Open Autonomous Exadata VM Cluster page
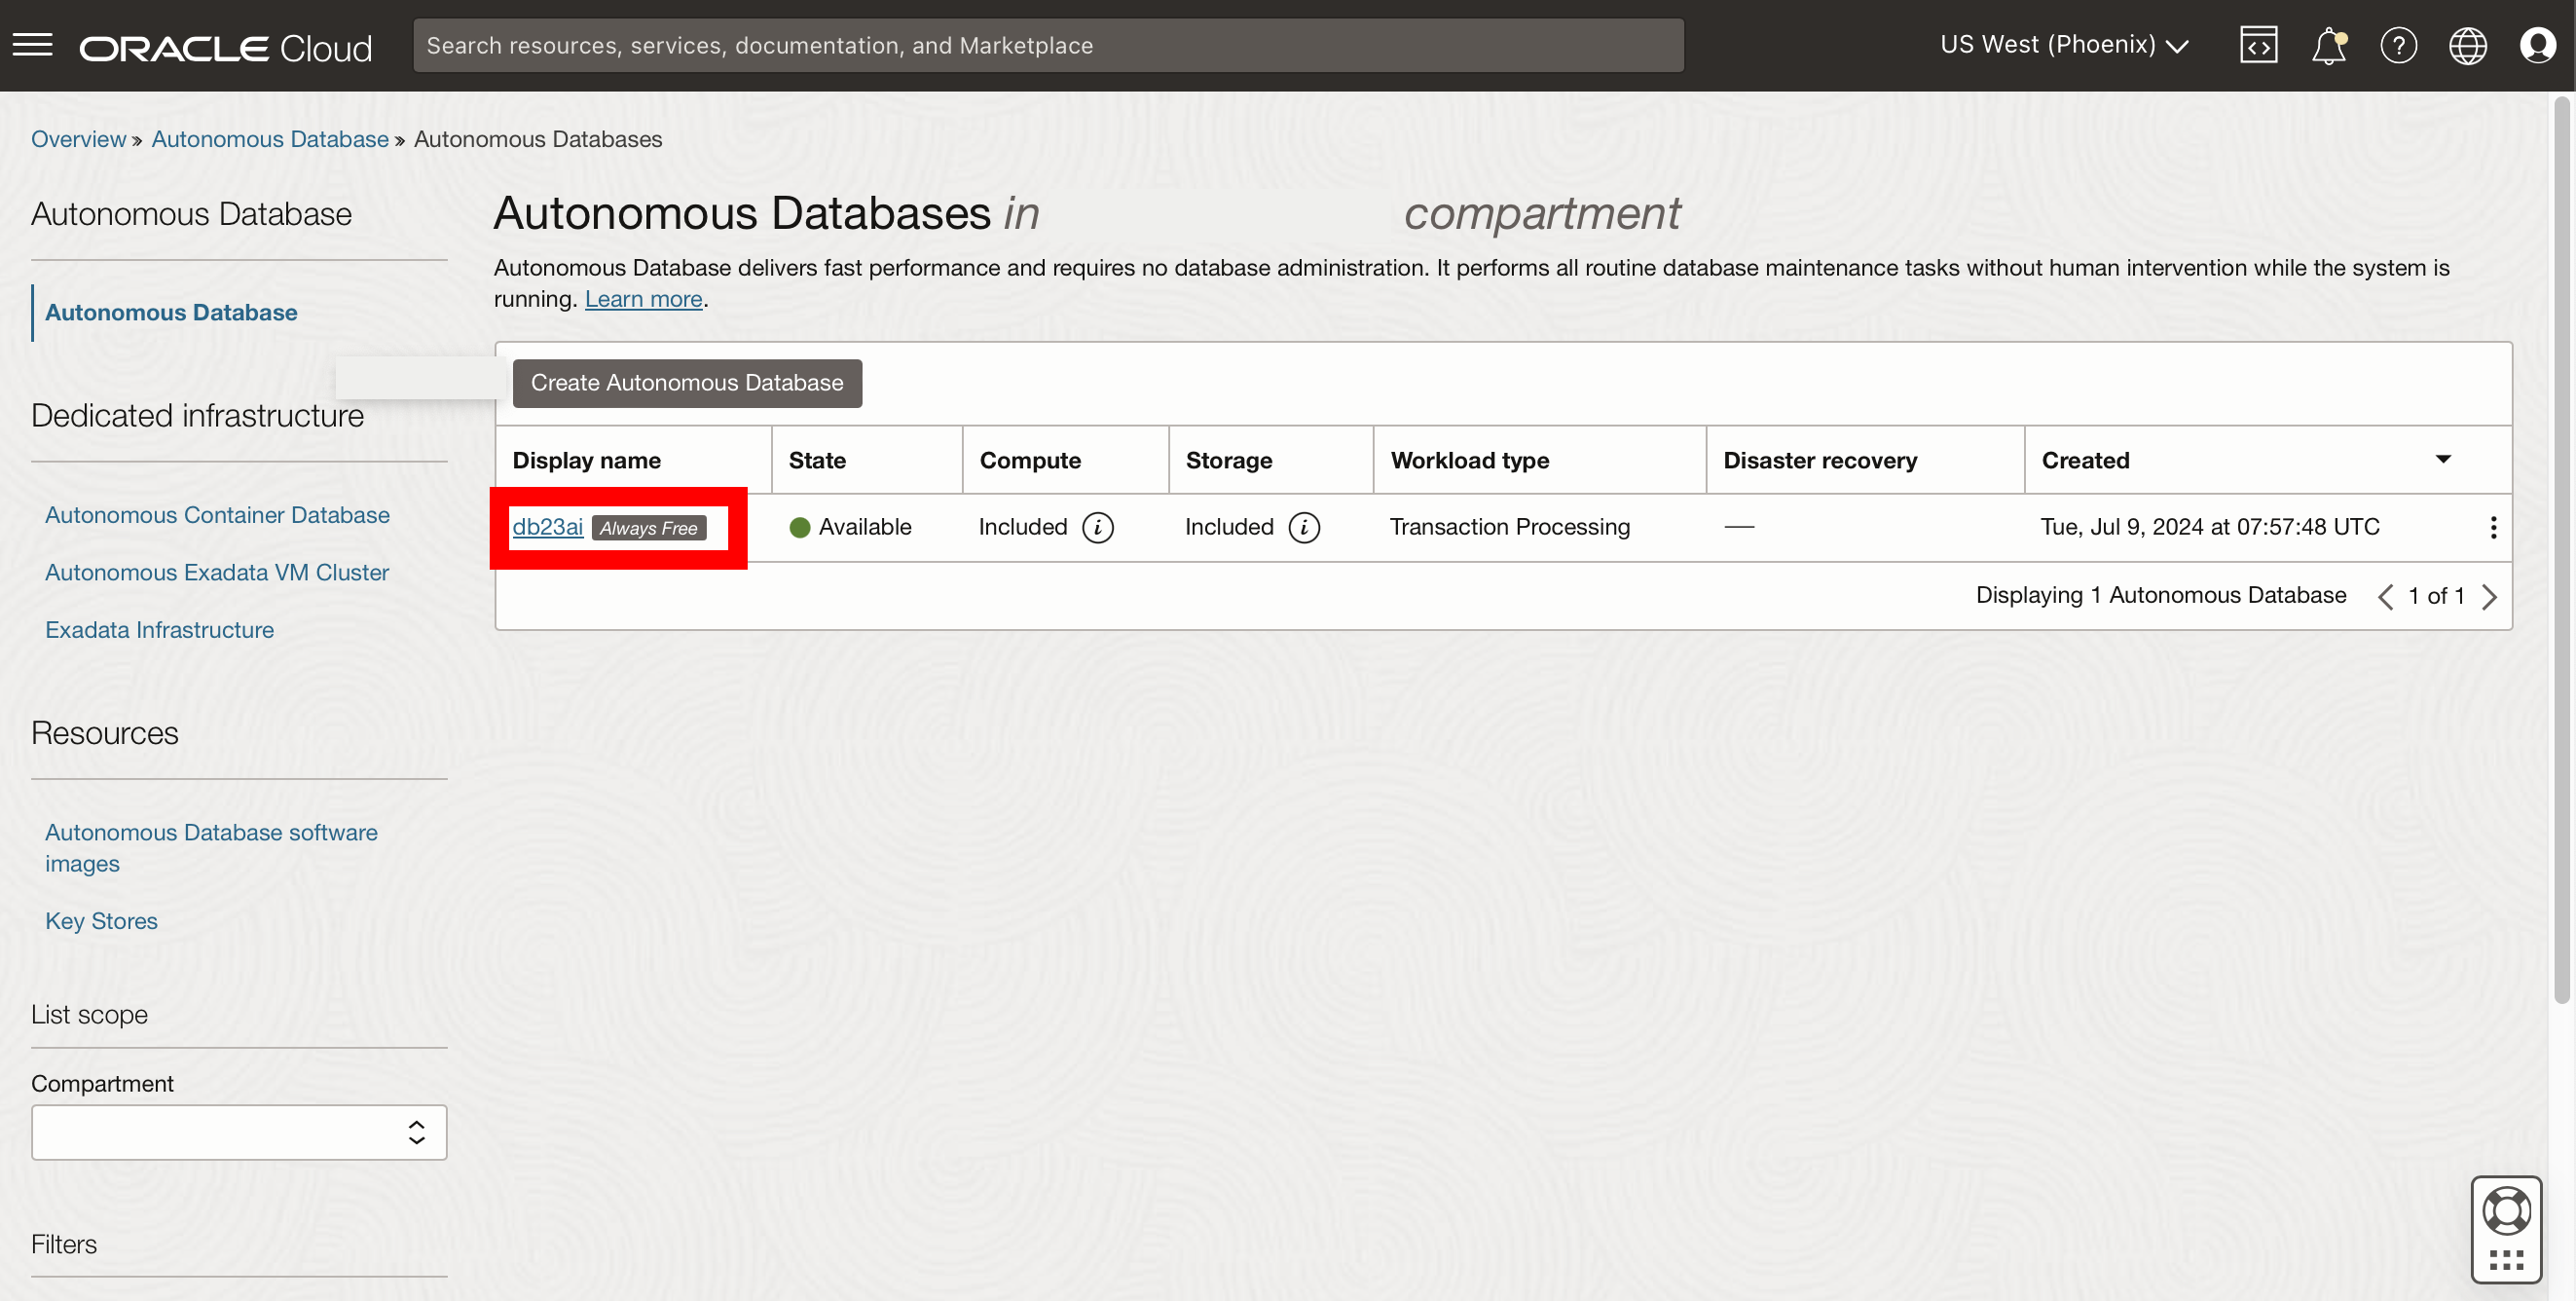Screen dimensions: 2576x1301 pyautogui.click(x=217, y=573)
